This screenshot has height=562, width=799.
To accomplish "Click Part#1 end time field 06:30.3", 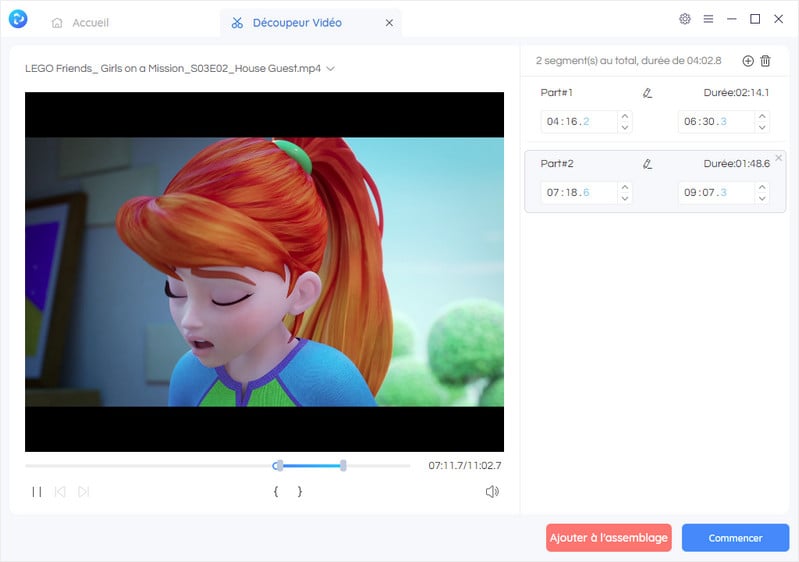I will 716,122.
